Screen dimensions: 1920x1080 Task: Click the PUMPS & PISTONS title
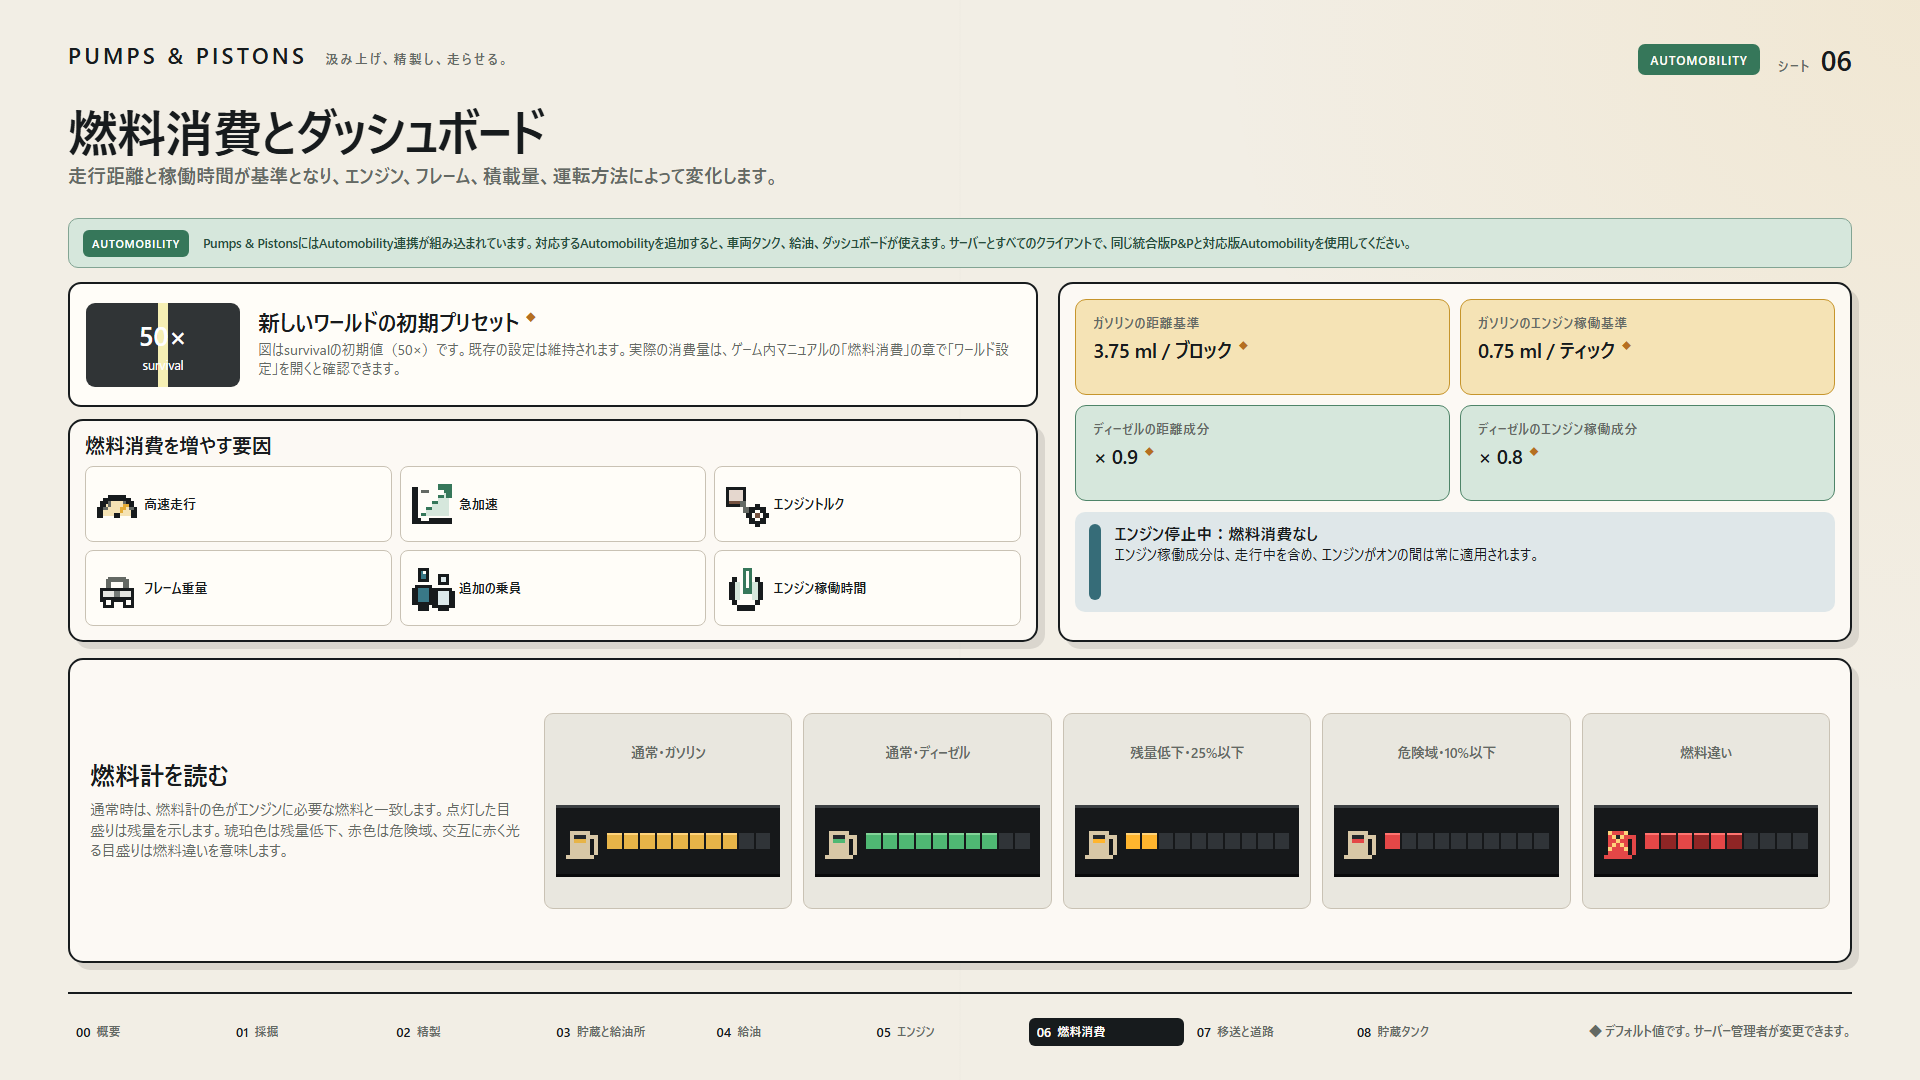187,57
